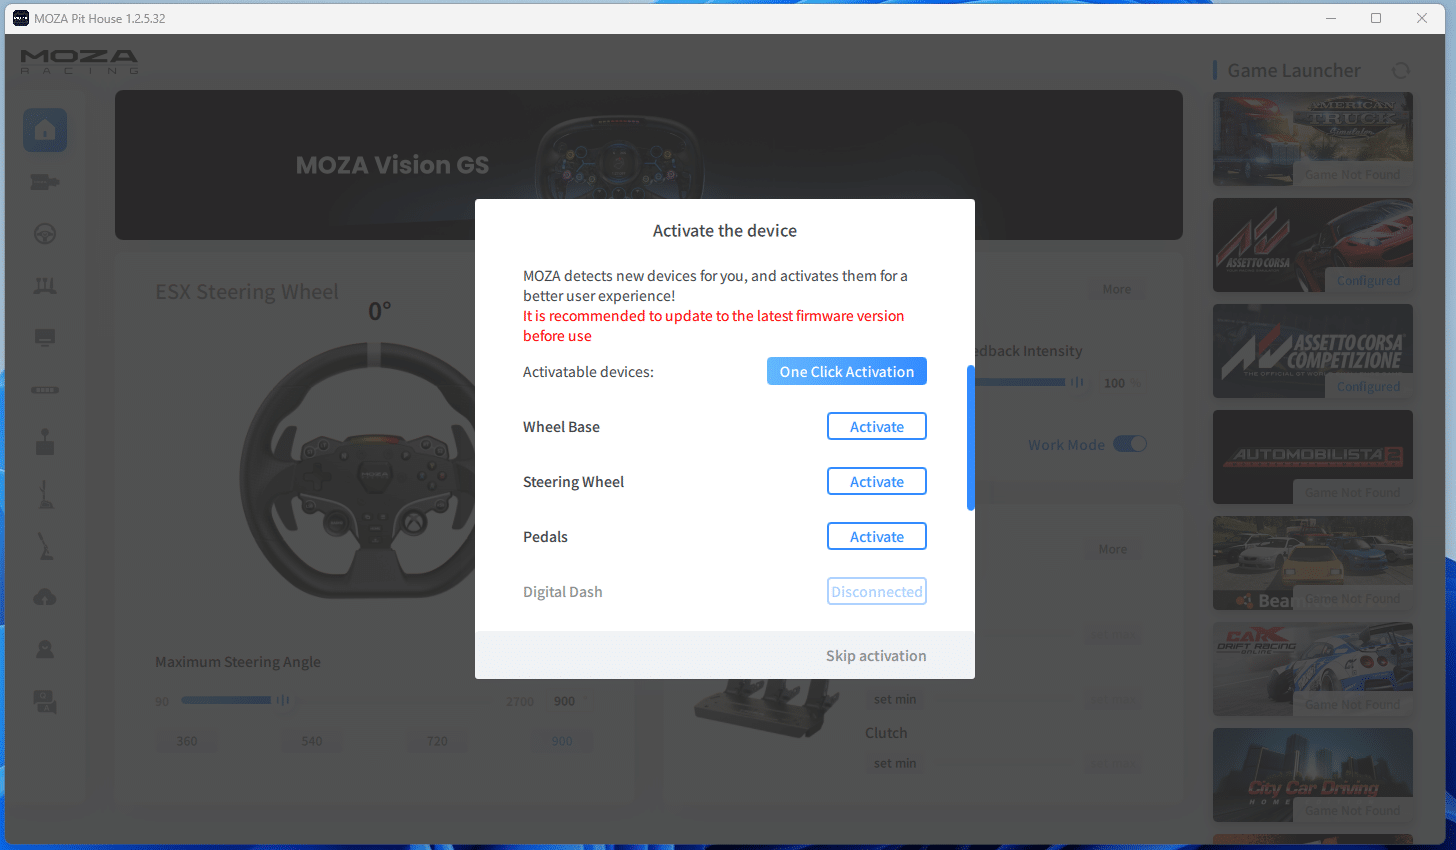This screenshot has width=1456, height=850.
Task: Activate the Steering Wheel device
Action: (x=876, y=481)
